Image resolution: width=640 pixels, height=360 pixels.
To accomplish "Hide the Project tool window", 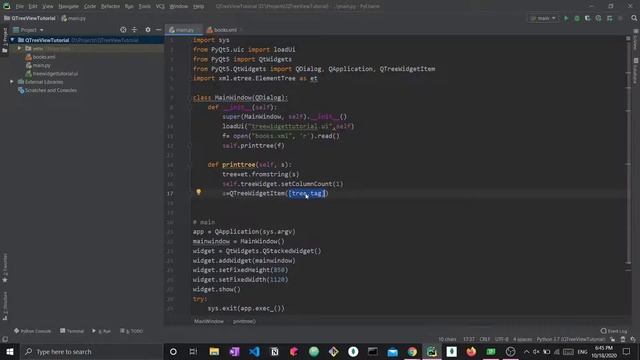I will (158, 30).
